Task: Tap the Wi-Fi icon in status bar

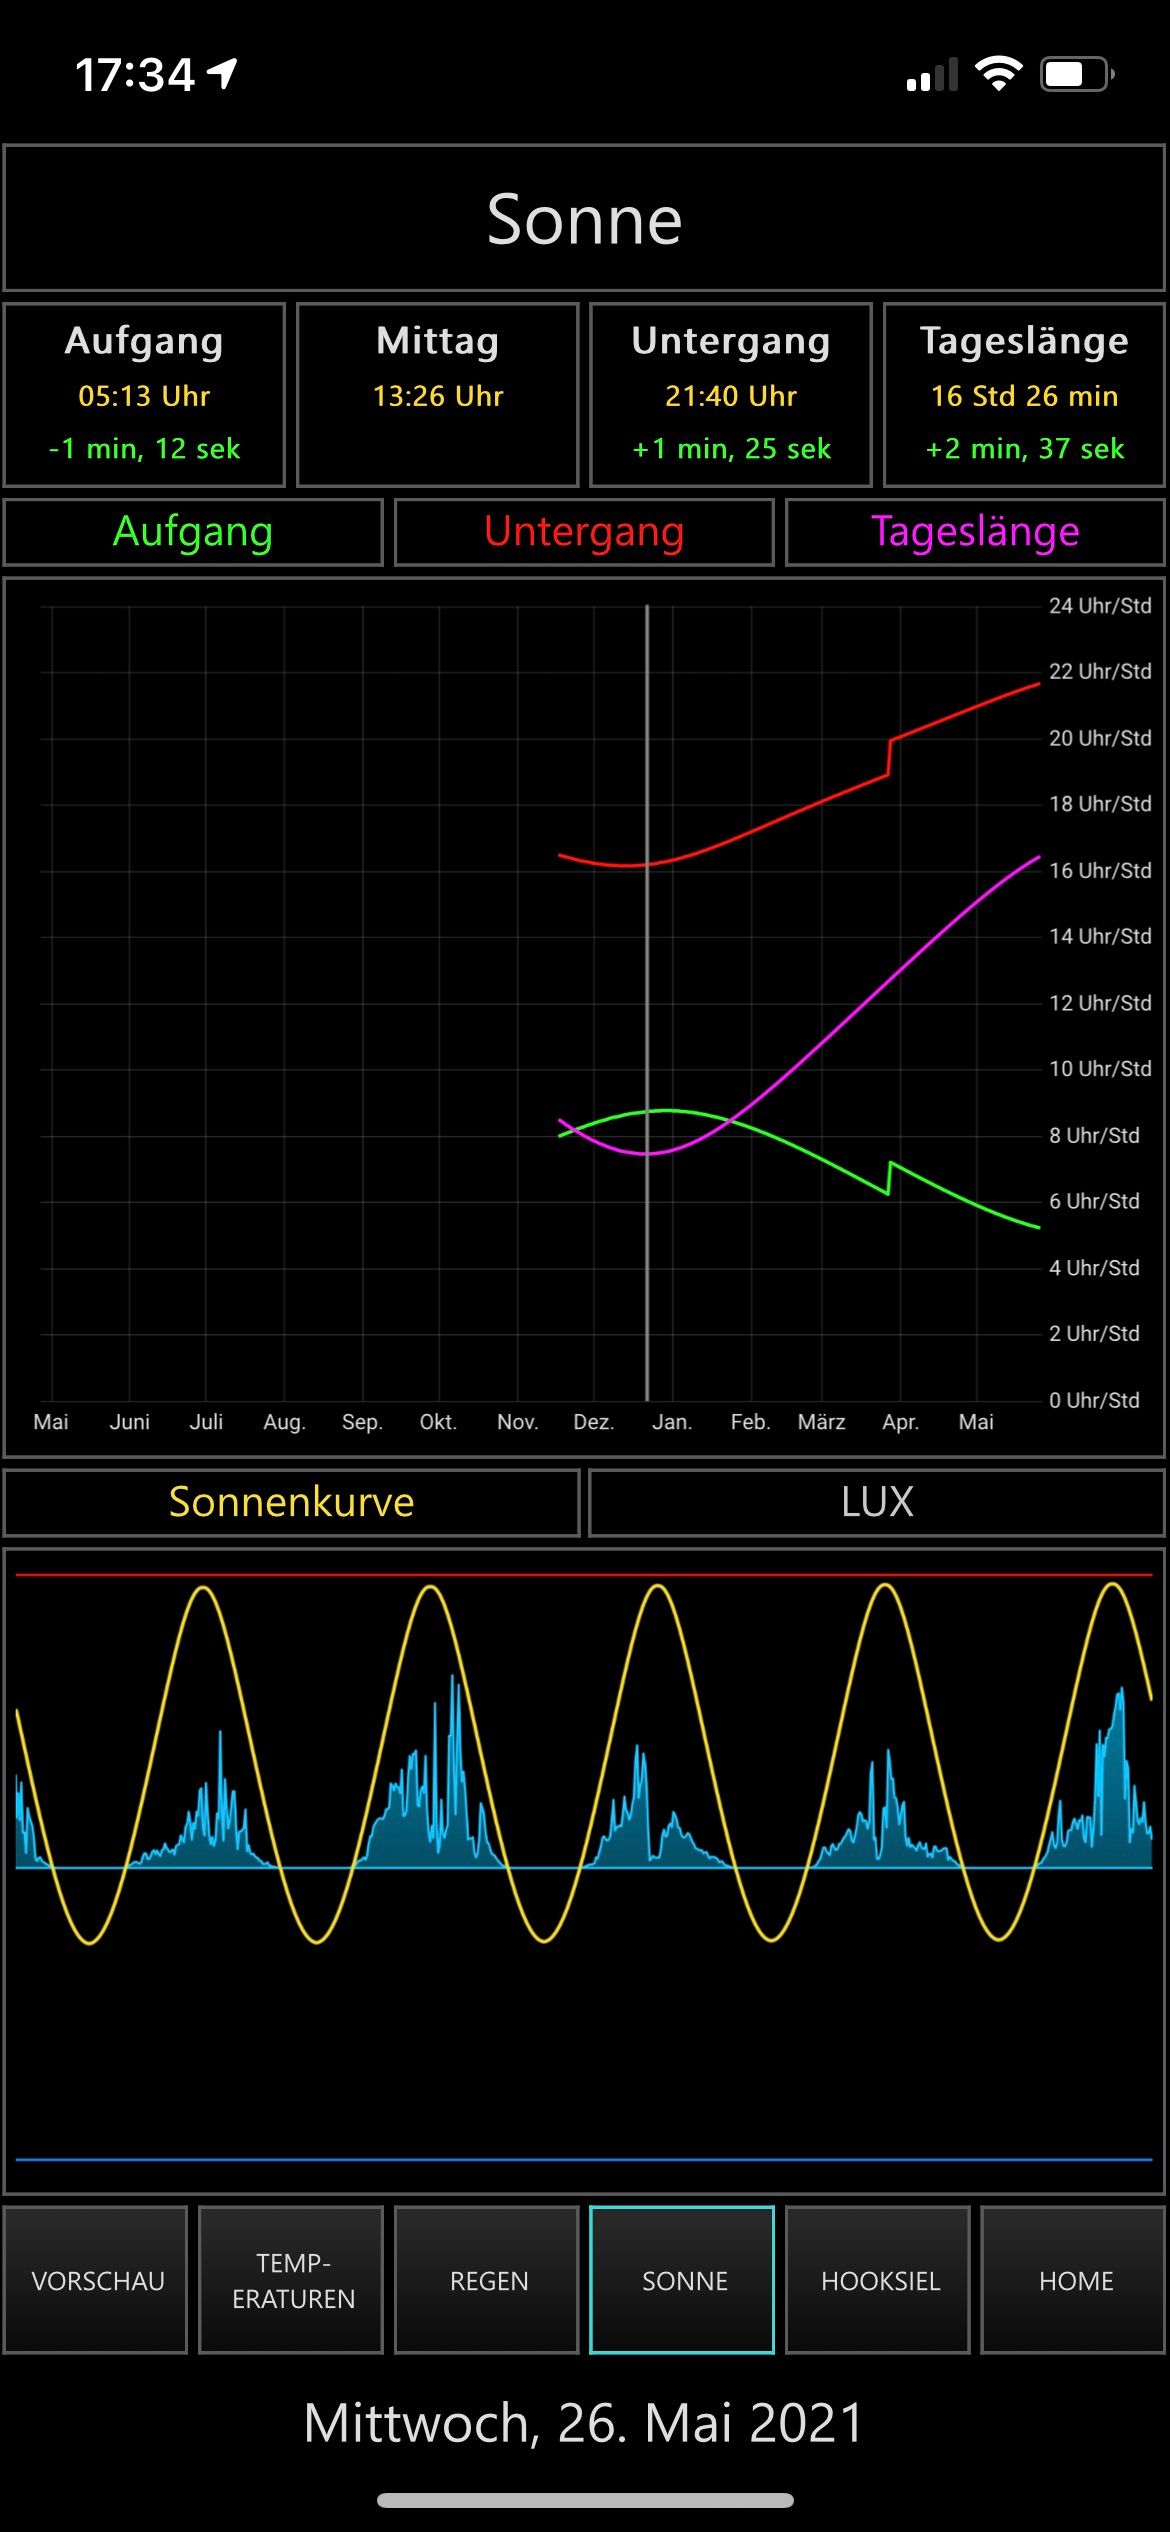Action: (x=999, y=74)
